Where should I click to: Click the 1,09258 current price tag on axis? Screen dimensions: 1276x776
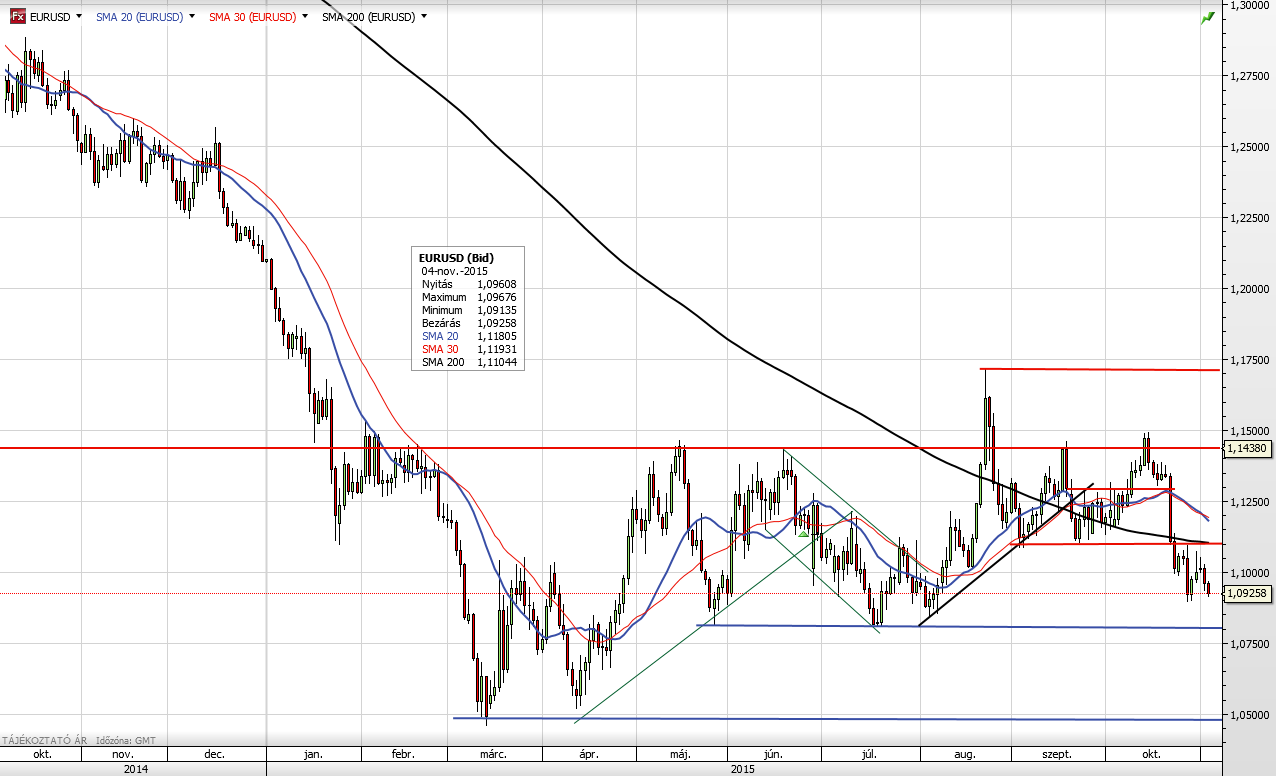click(1249, 593)
